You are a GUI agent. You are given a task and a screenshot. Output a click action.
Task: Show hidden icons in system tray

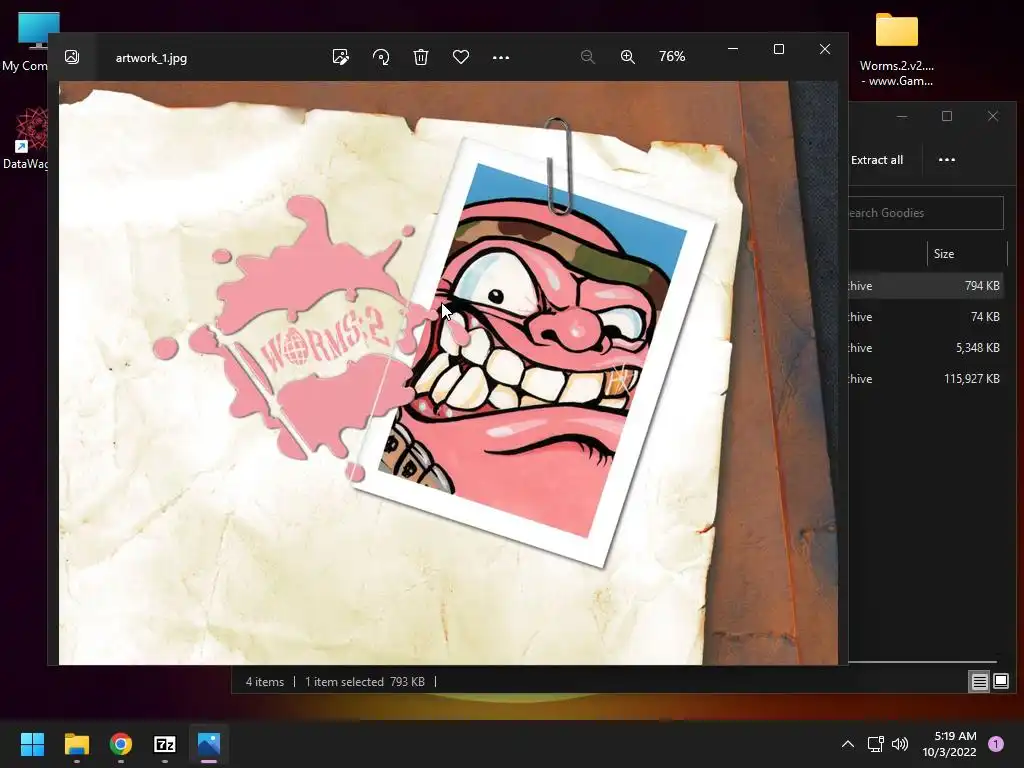pos(848,744)
